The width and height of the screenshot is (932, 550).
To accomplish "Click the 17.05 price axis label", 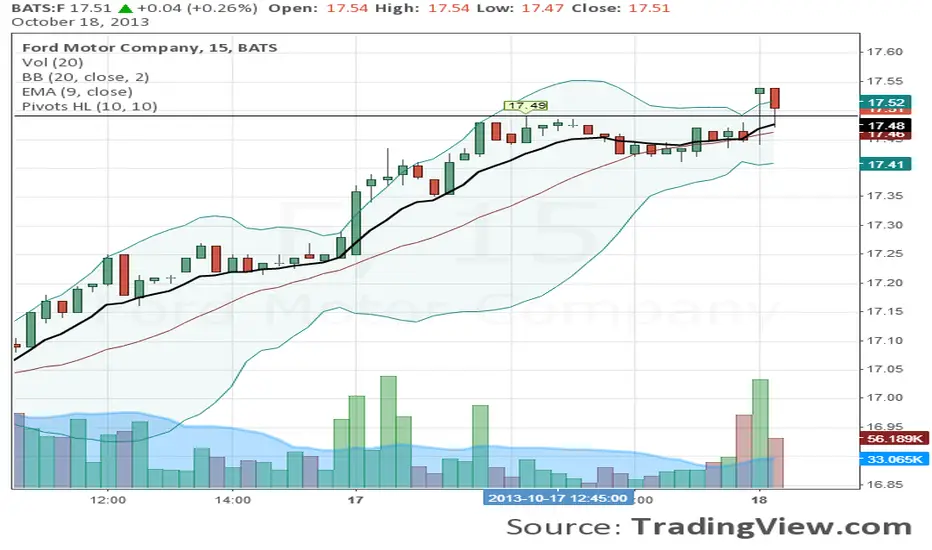I will click(884, 369).
